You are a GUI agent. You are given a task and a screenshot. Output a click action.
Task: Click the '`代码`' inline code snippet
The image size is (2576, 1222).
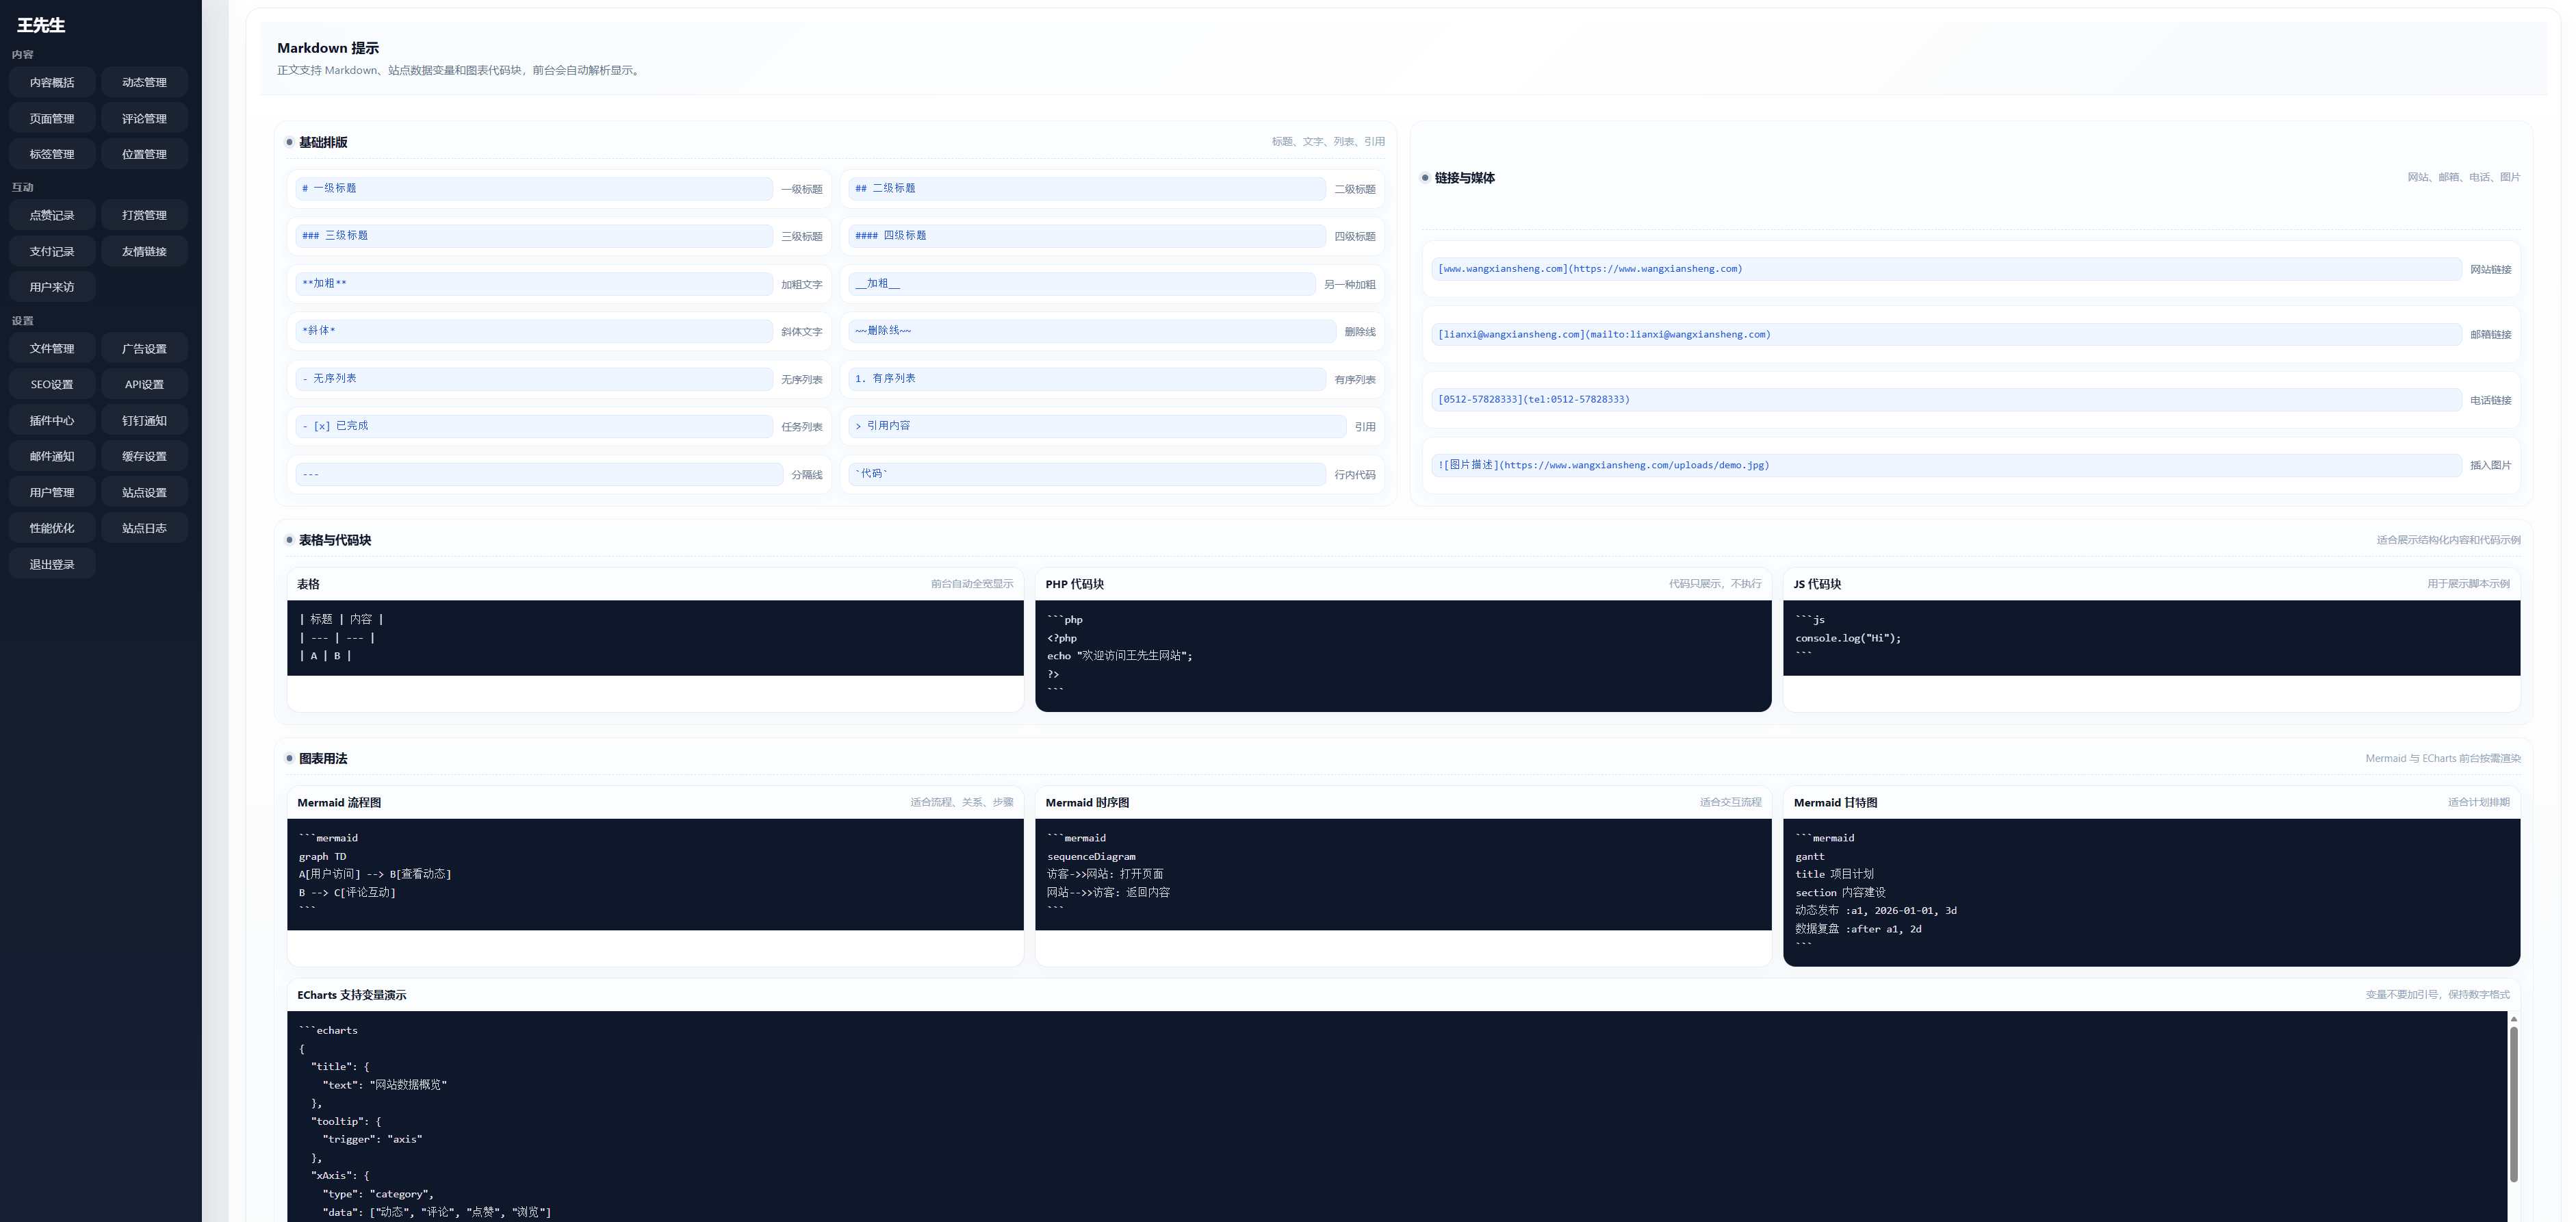[1087, 473]
